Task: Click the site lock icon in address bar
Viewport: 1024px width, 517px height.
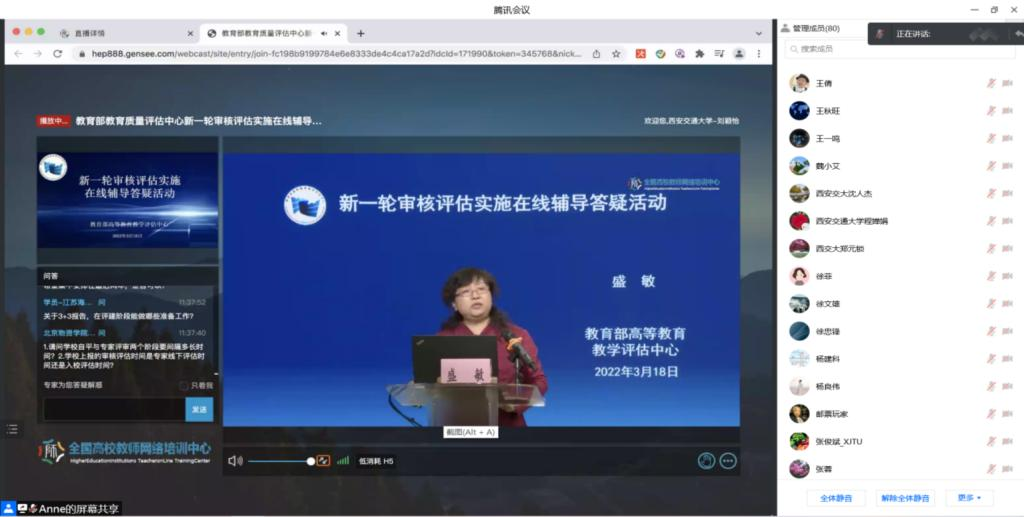Action: pyautogui.click(x=82, y=54)
